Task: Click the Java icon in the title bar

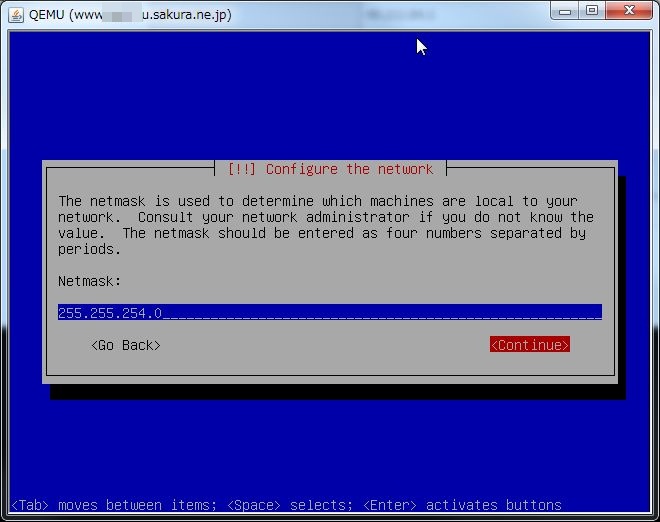Action: tap(16, 15)
